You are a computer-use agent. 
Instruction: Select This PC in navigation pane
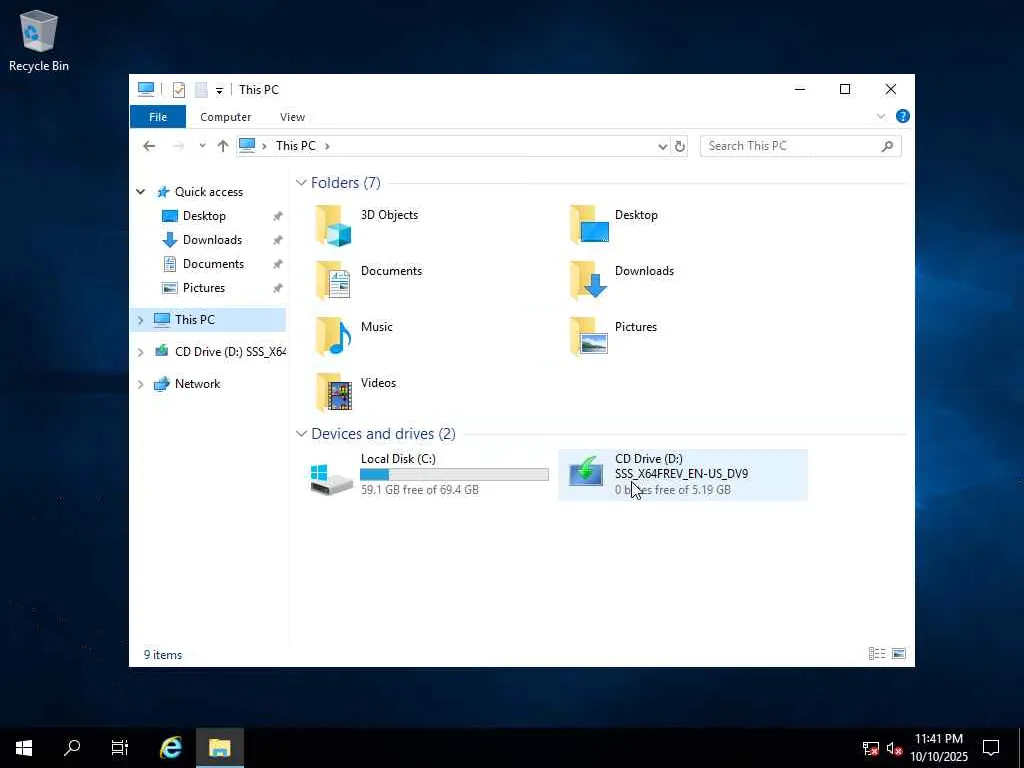tap(195, 320)
